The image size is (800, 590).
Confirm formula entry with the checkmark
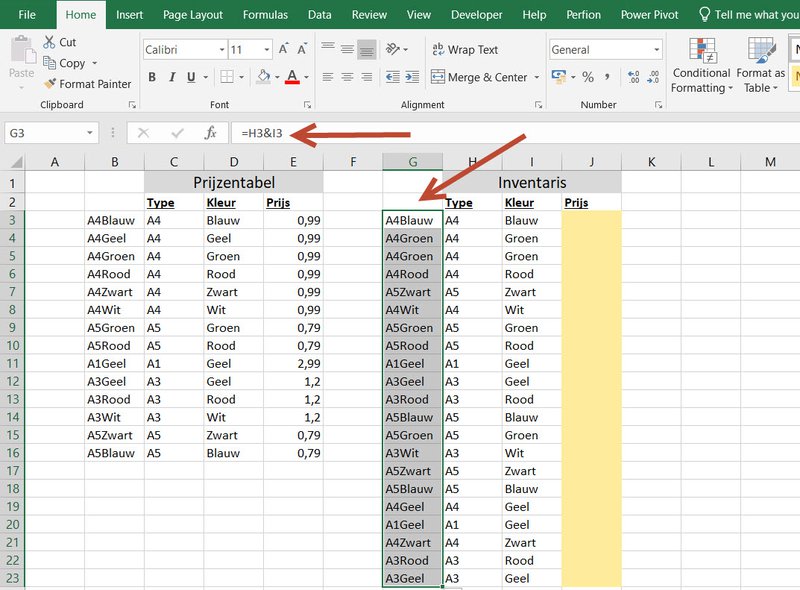[x=178, y=133]
